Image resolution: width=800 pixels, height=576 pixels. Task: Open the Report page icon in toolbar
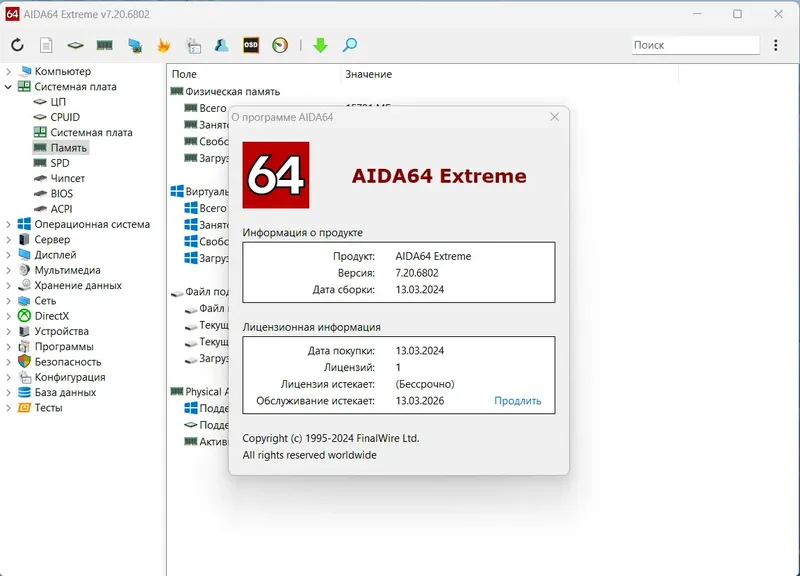point(46,45)
